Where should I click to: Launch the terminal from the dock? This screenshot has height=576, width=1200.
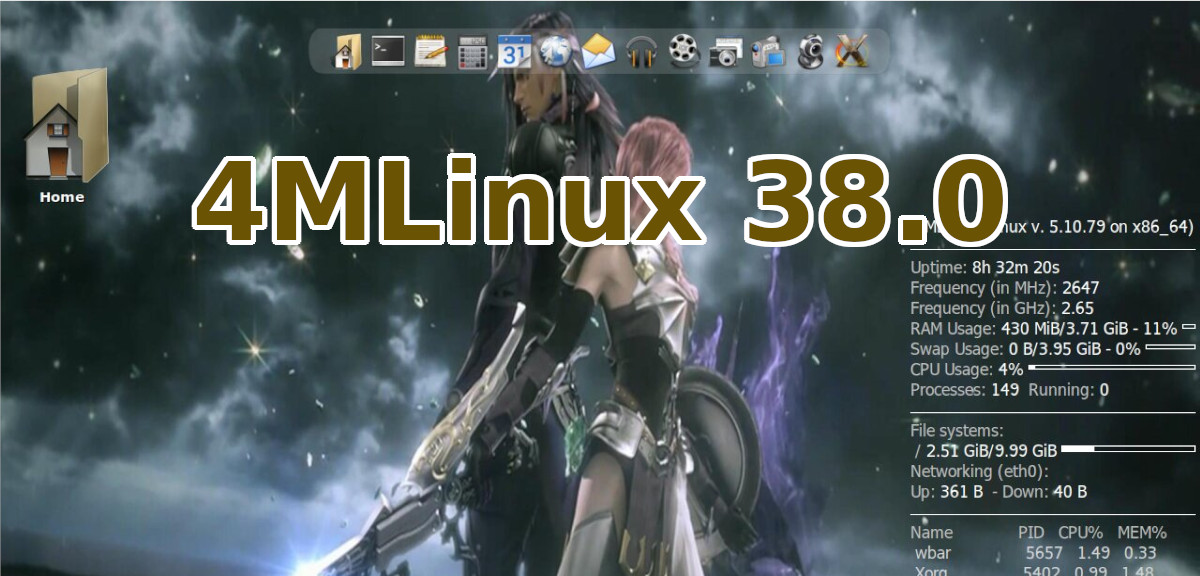tap(388, 50)
